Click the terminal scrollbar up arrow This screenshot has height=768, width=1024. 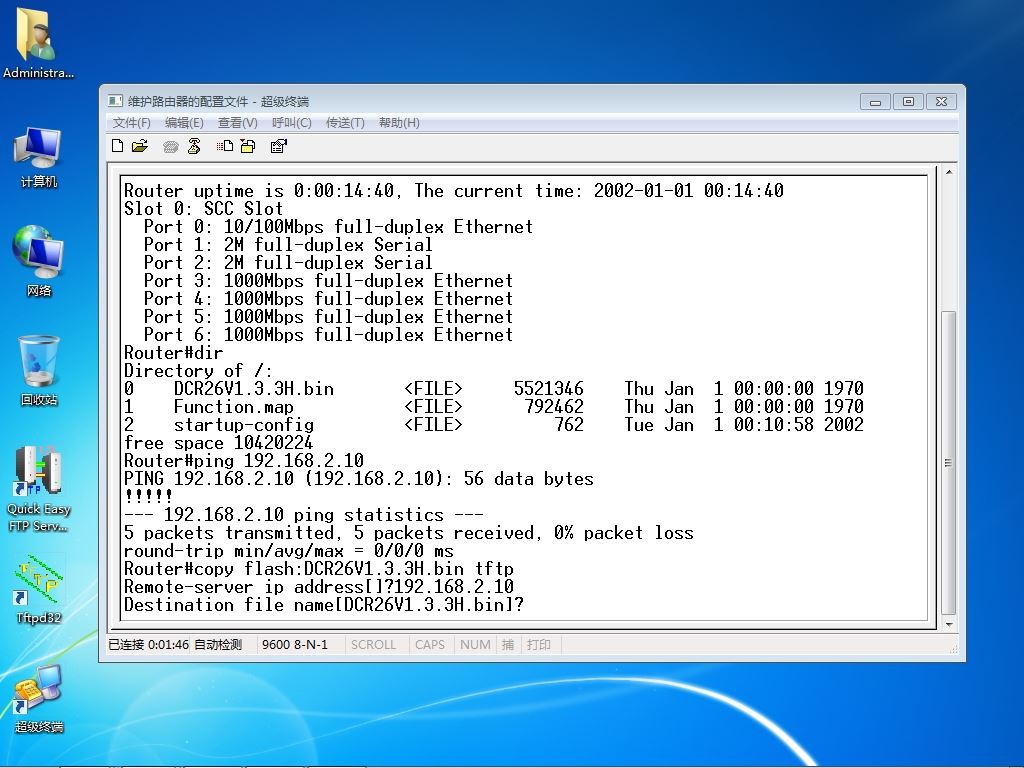[x=949, y=172]
